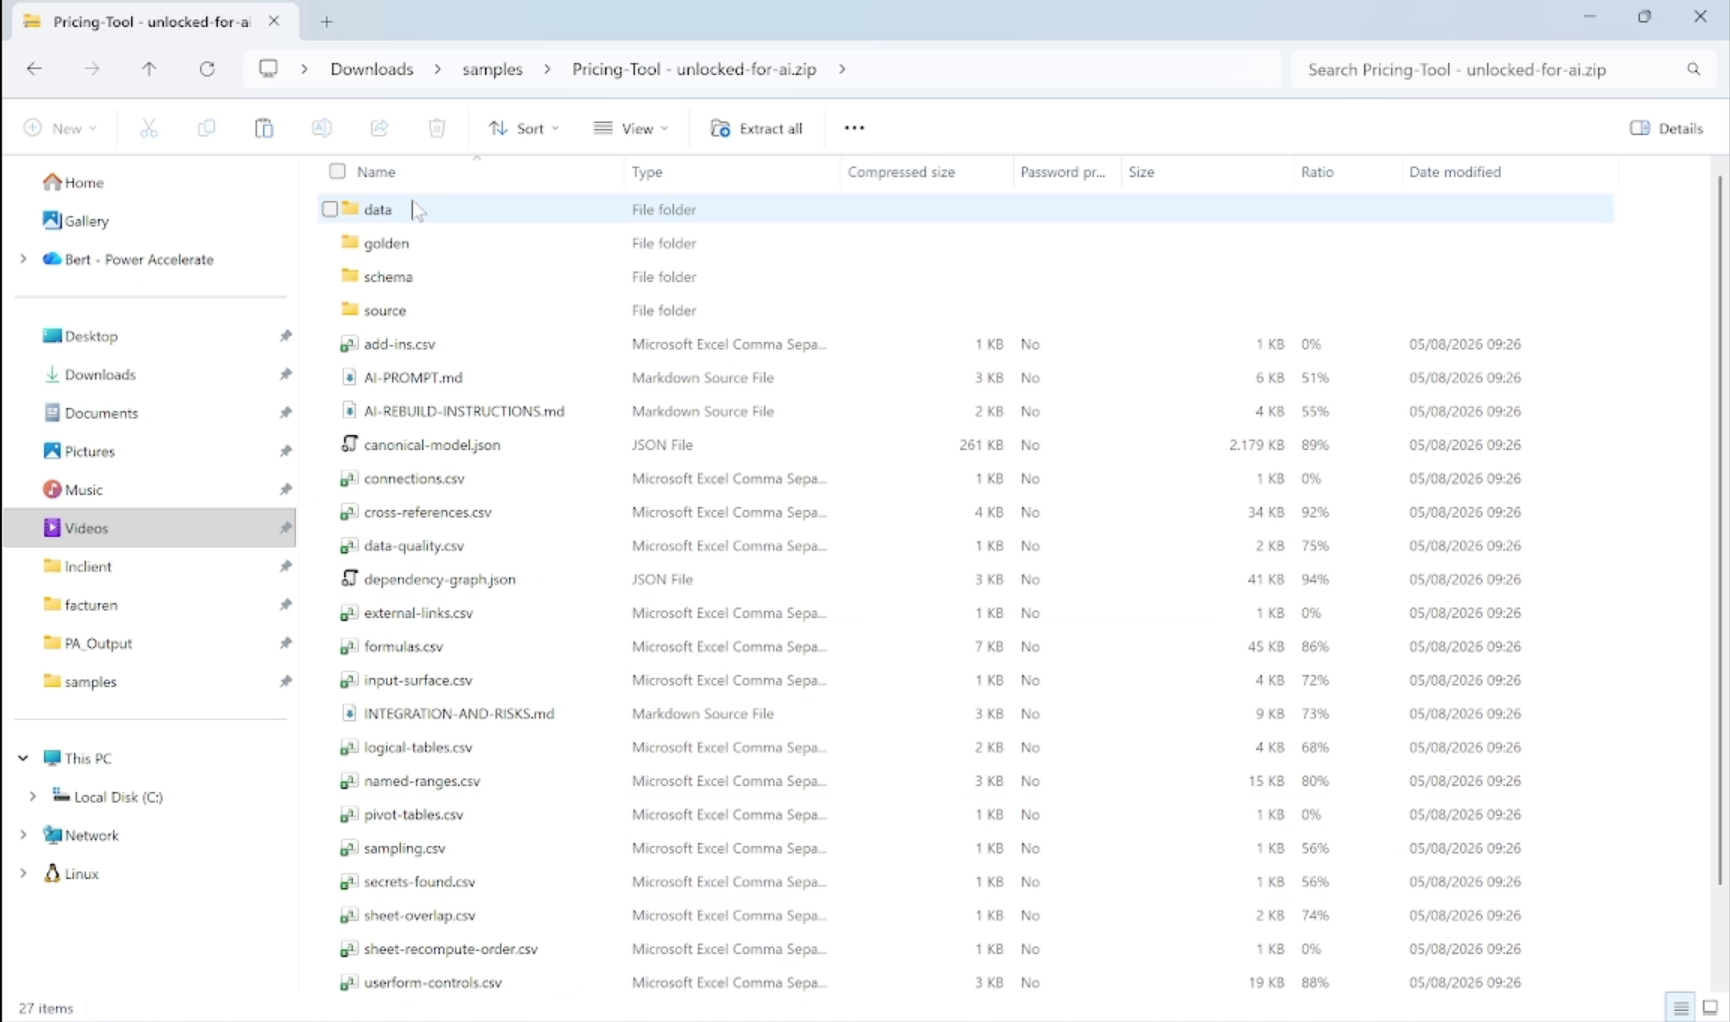Click the search magnifier icon

coord(1693,69)
